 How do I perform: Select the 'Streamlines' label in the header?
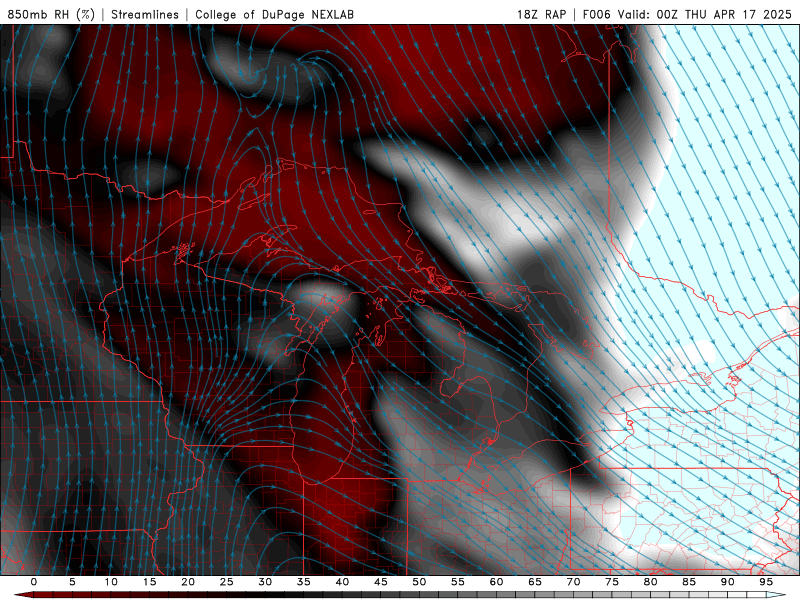click(145, 14)
